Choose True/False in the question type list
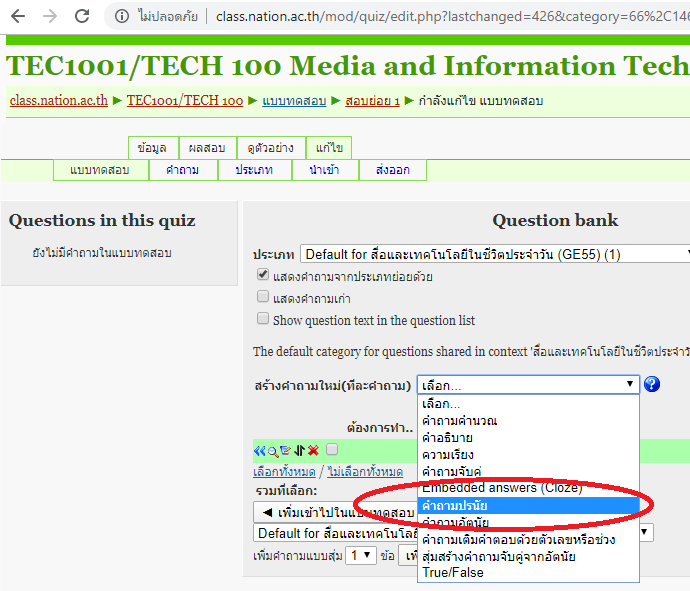Screen dimensions: 690x591 tap(452, 573)
